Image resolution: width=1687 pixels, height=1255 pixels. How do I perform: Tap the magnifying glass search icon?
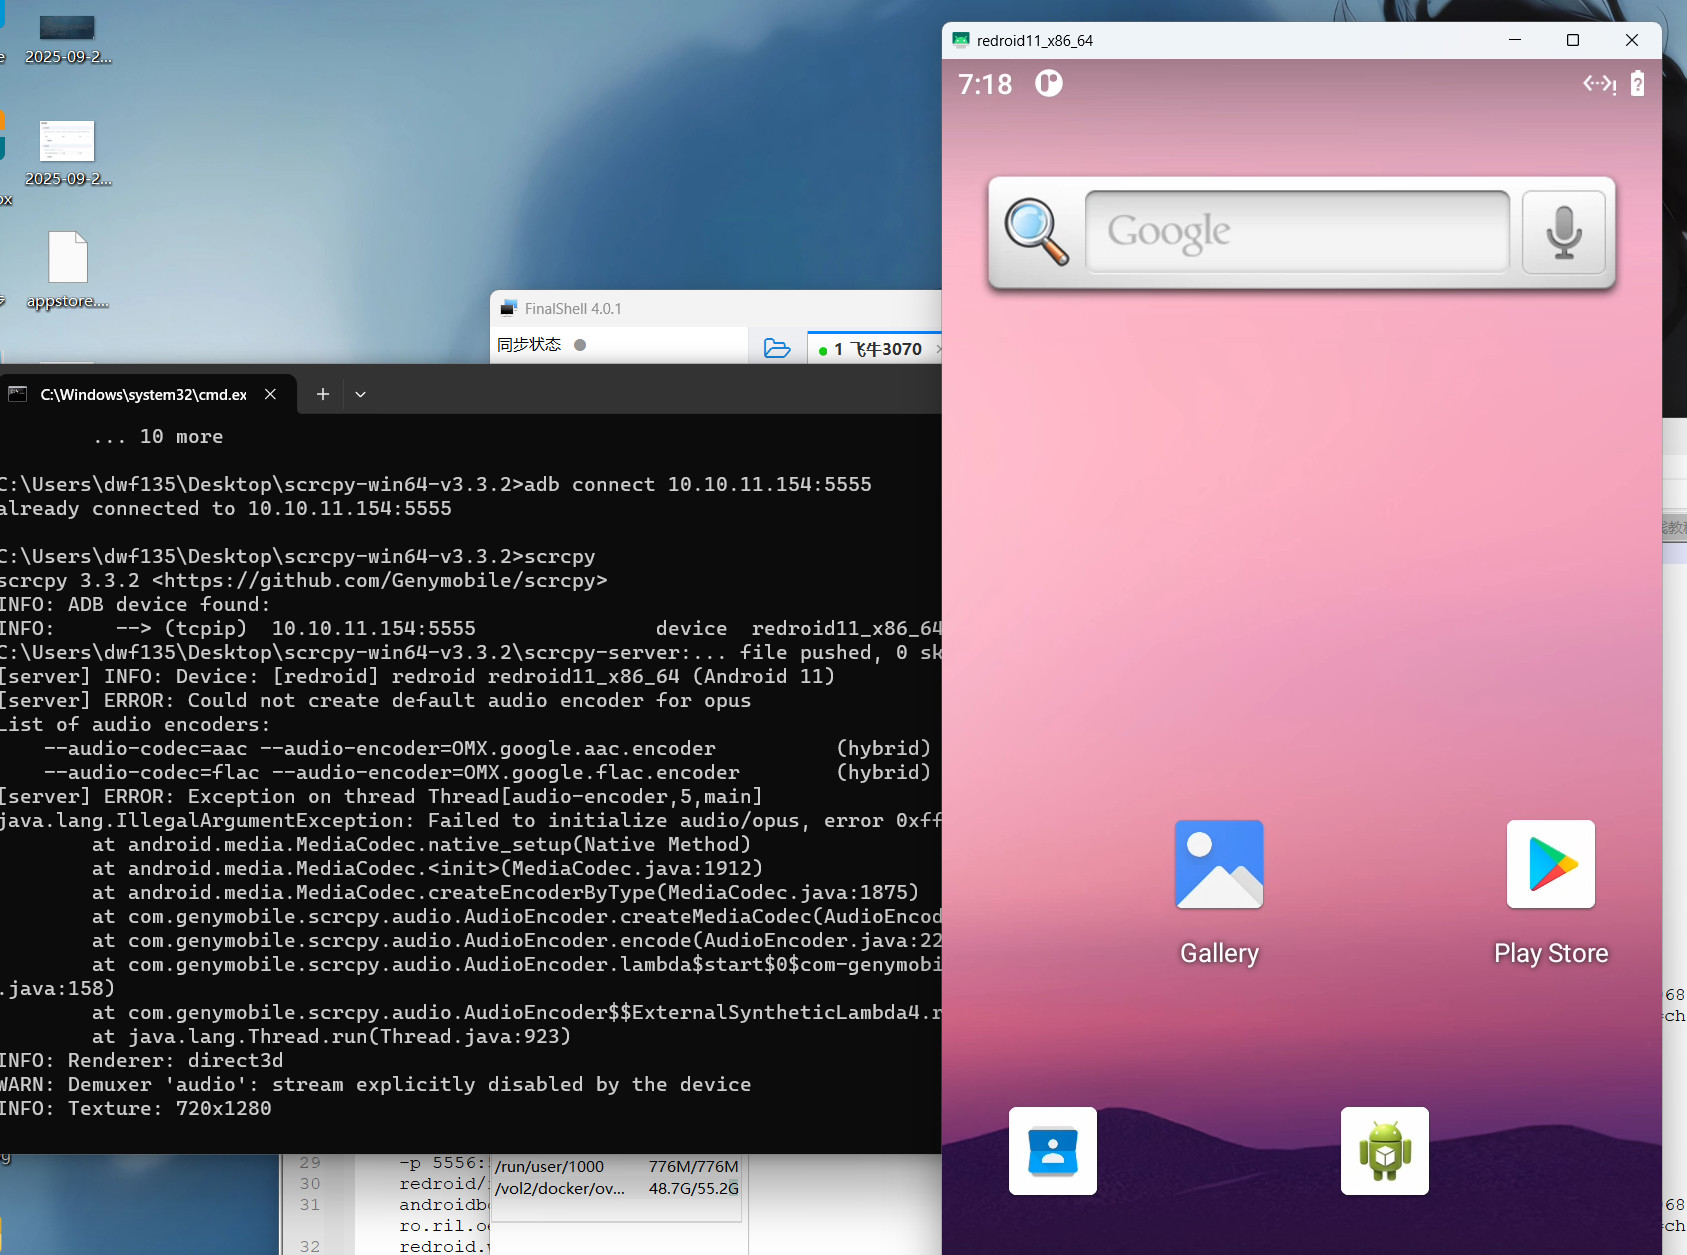pos(1036,231)
